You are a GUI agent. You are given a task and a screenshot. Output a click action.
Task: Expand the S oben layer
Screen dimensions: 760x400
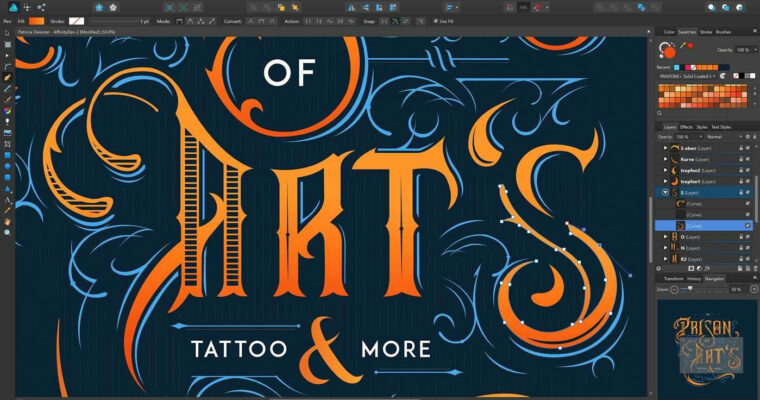(665, 148)
